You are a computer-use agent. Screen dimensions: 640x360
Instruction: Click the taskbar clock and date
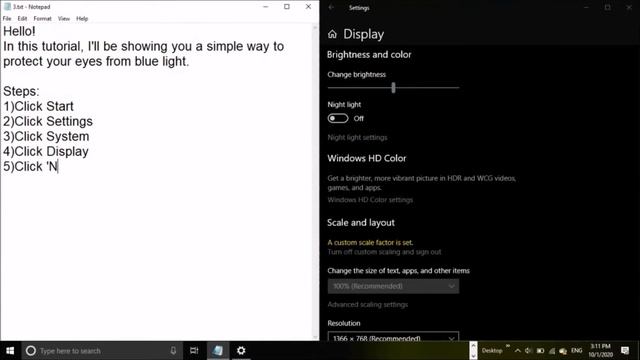[600, 351]
